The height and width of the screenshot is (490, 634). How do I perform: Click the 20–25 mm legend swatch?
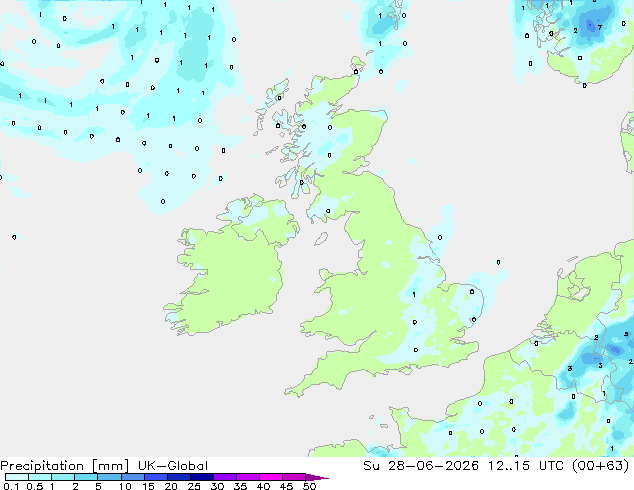(179, 477)
